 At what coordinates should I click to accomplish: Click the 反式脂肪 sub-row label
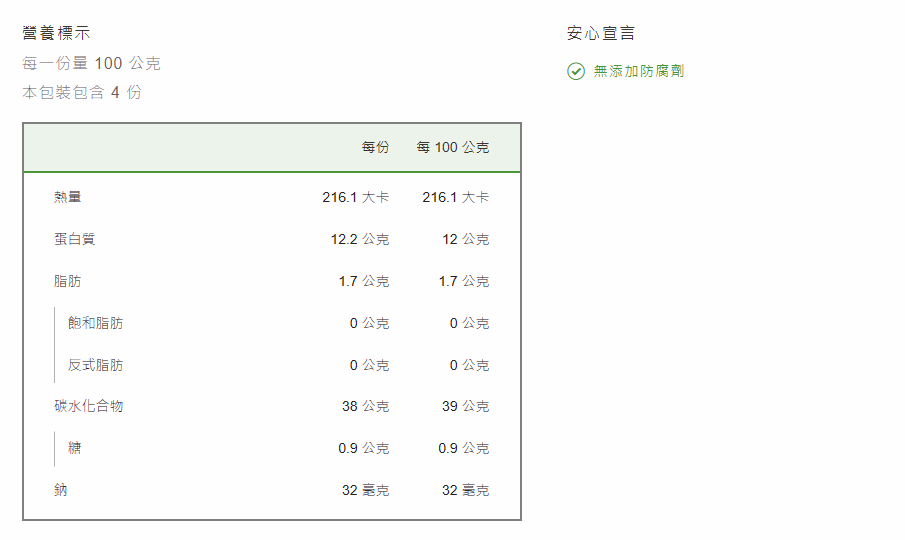coord(96,365)
